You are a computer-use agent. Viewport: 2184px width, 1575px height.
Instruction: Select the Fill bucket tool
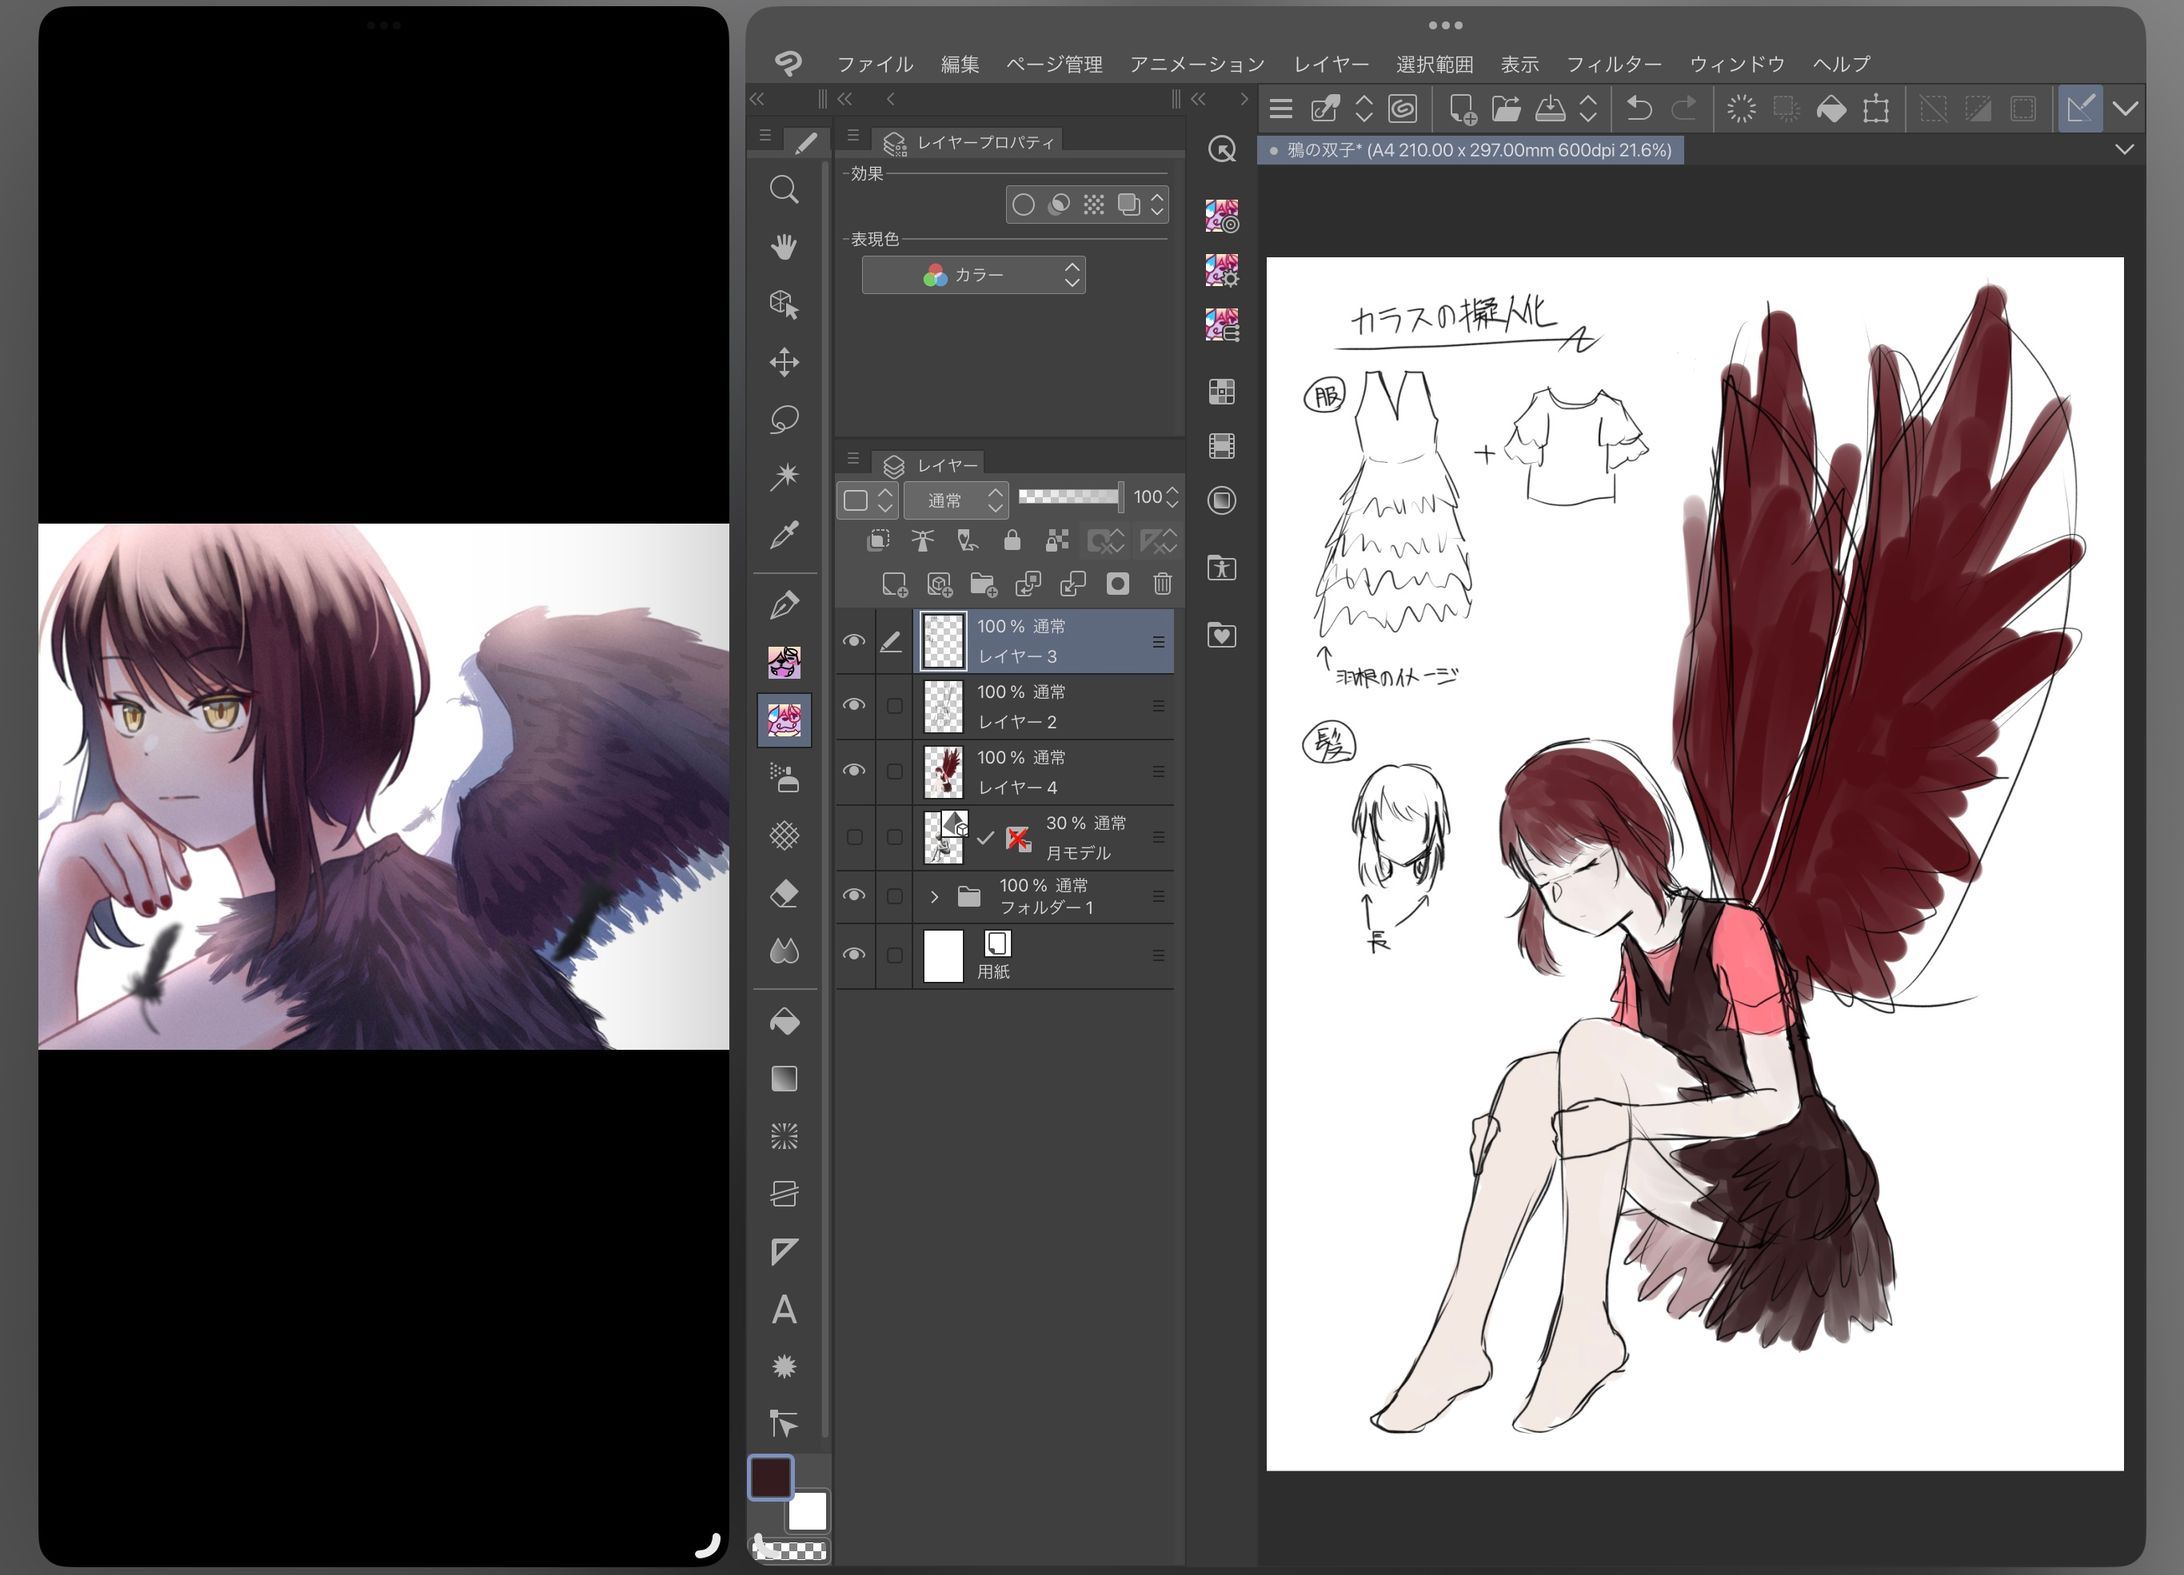click(x=784, y=1021)
